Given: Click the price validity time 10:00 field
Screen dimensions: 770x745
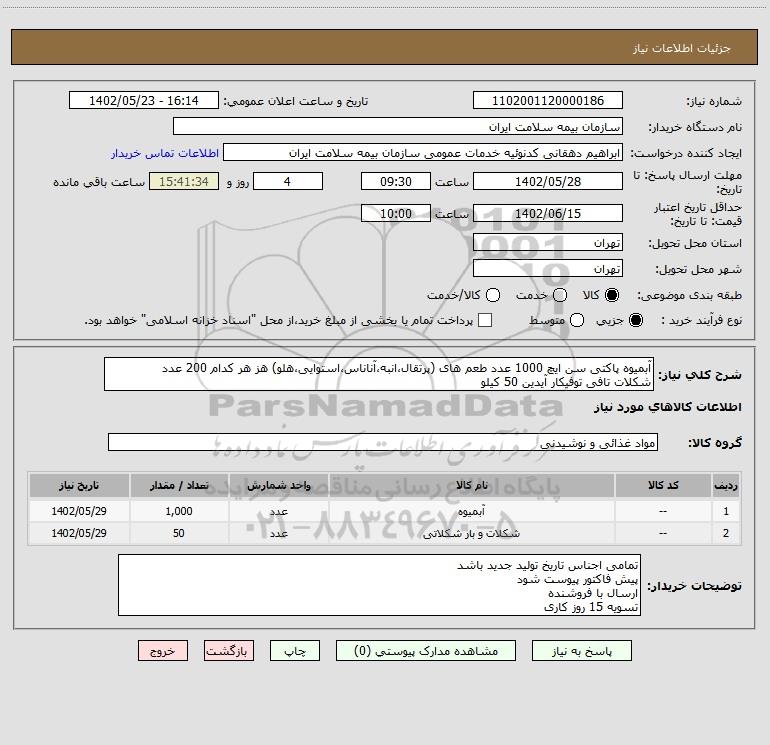Looking at the screenshot, I should pos(396,213).
